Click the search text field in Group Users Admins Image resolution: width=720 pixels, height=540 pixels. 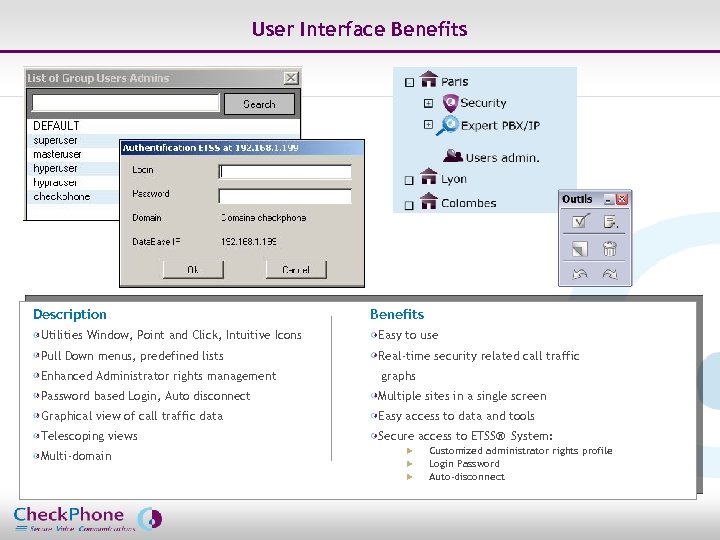tap(125, 103)
